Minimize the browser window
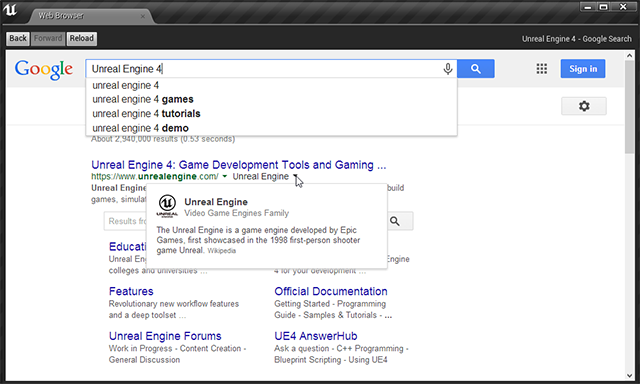The image size is (640, 384). point(588,7)
